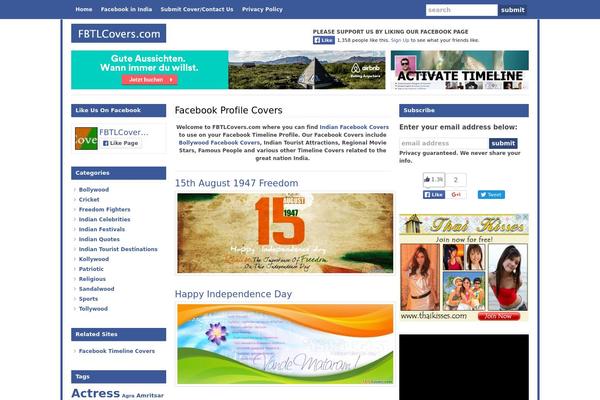Open the Airbnb banner advertisement
The image size is (600, 400).
click(228, 70)
